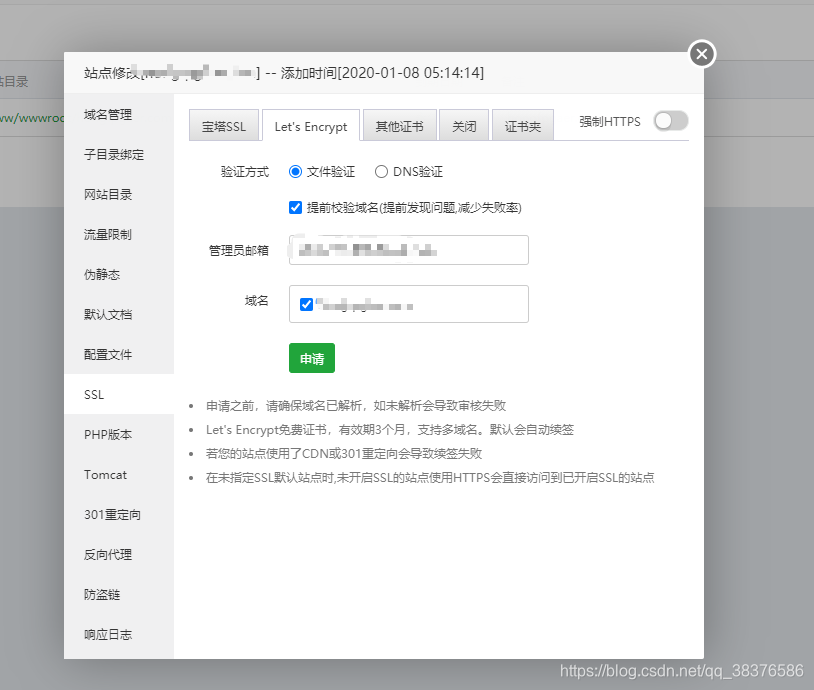Click inside the 管理员邮箱 input field

click(x=408, y=250)
